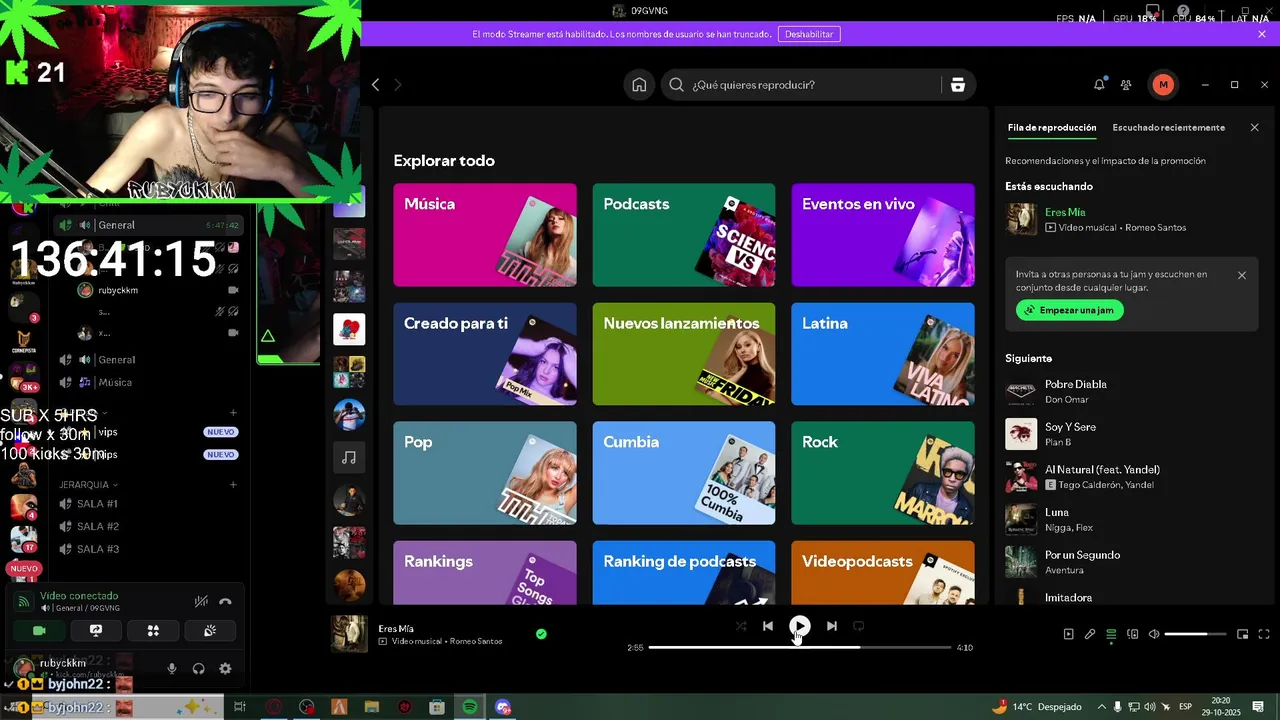Open the music note library item in sidebar
Screen dimensions: 1280x720
(349, 457)
